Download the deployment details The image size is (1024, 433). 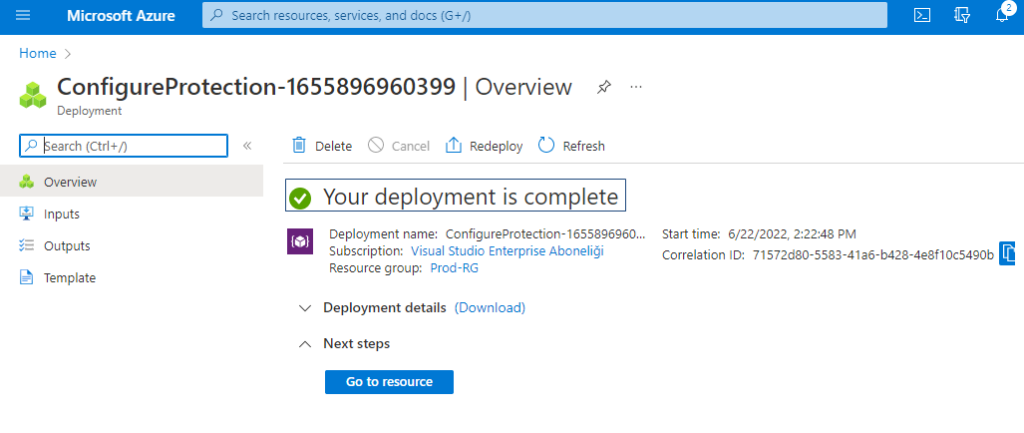pos(490,308)
